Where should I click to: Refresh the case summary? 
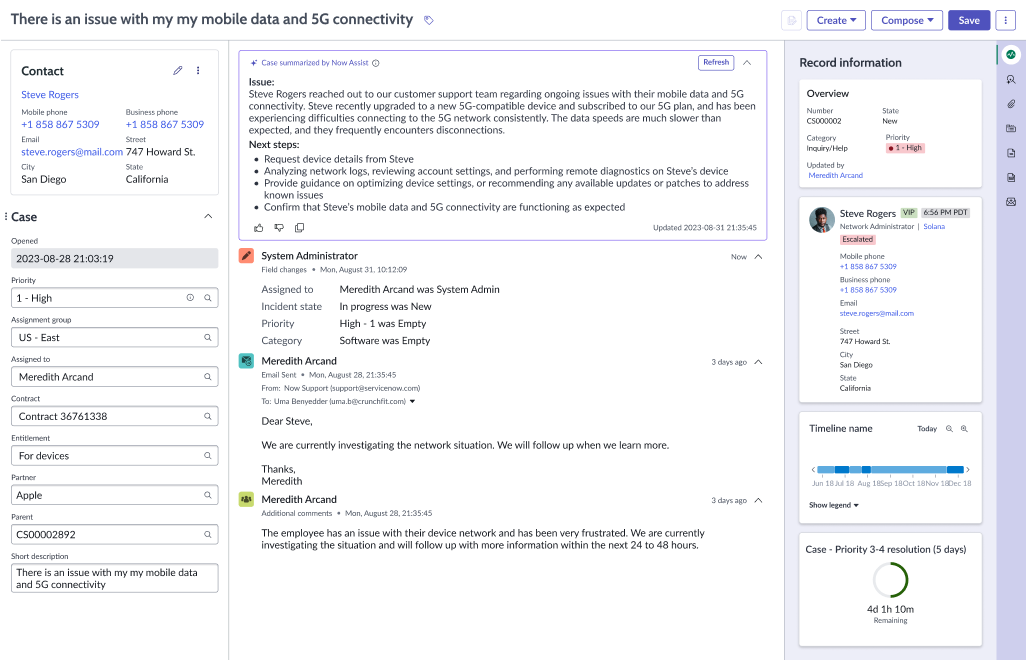[x=716, y=63]
